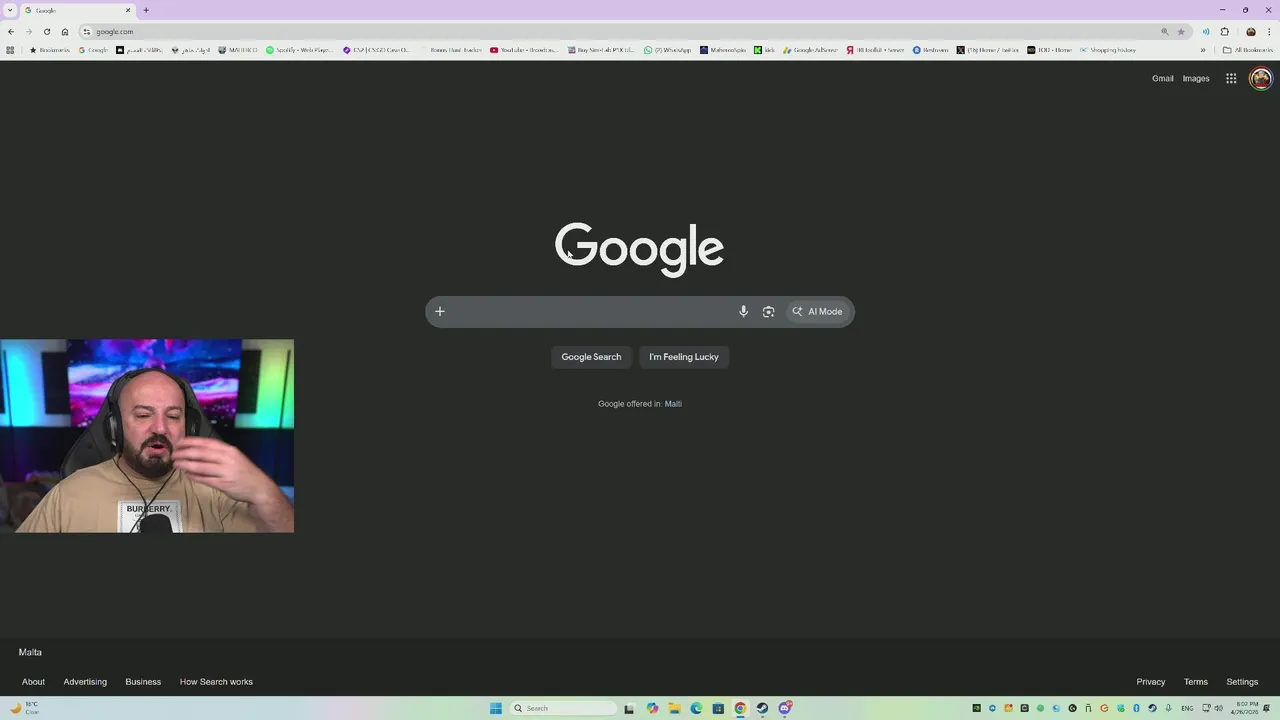Click the Chrome taskbar icon
1280x720 pixels.
pyautogui.click(x=740, y=708)
